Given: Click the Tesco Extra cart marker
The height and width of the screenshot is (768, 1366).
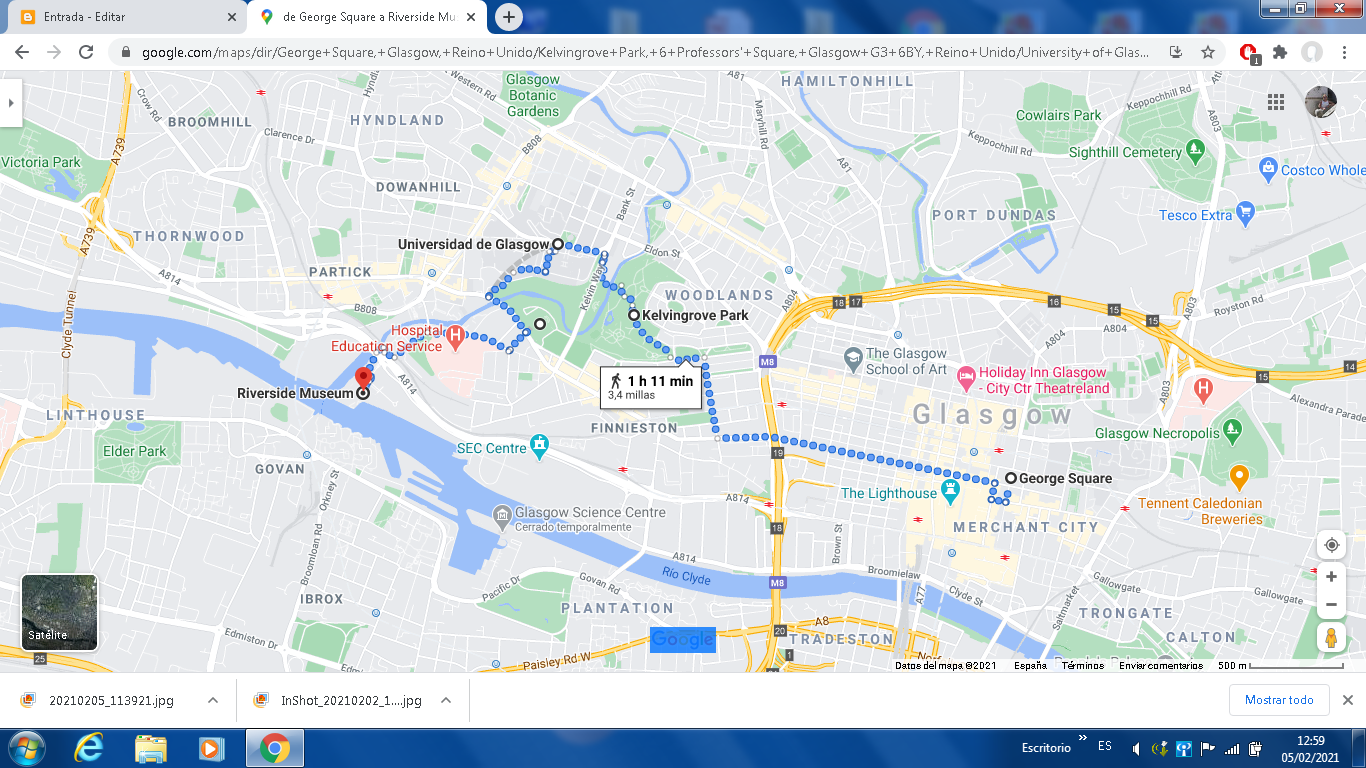Looking at the screenshot, I should pyautogui.click(x=1245, y=212).
